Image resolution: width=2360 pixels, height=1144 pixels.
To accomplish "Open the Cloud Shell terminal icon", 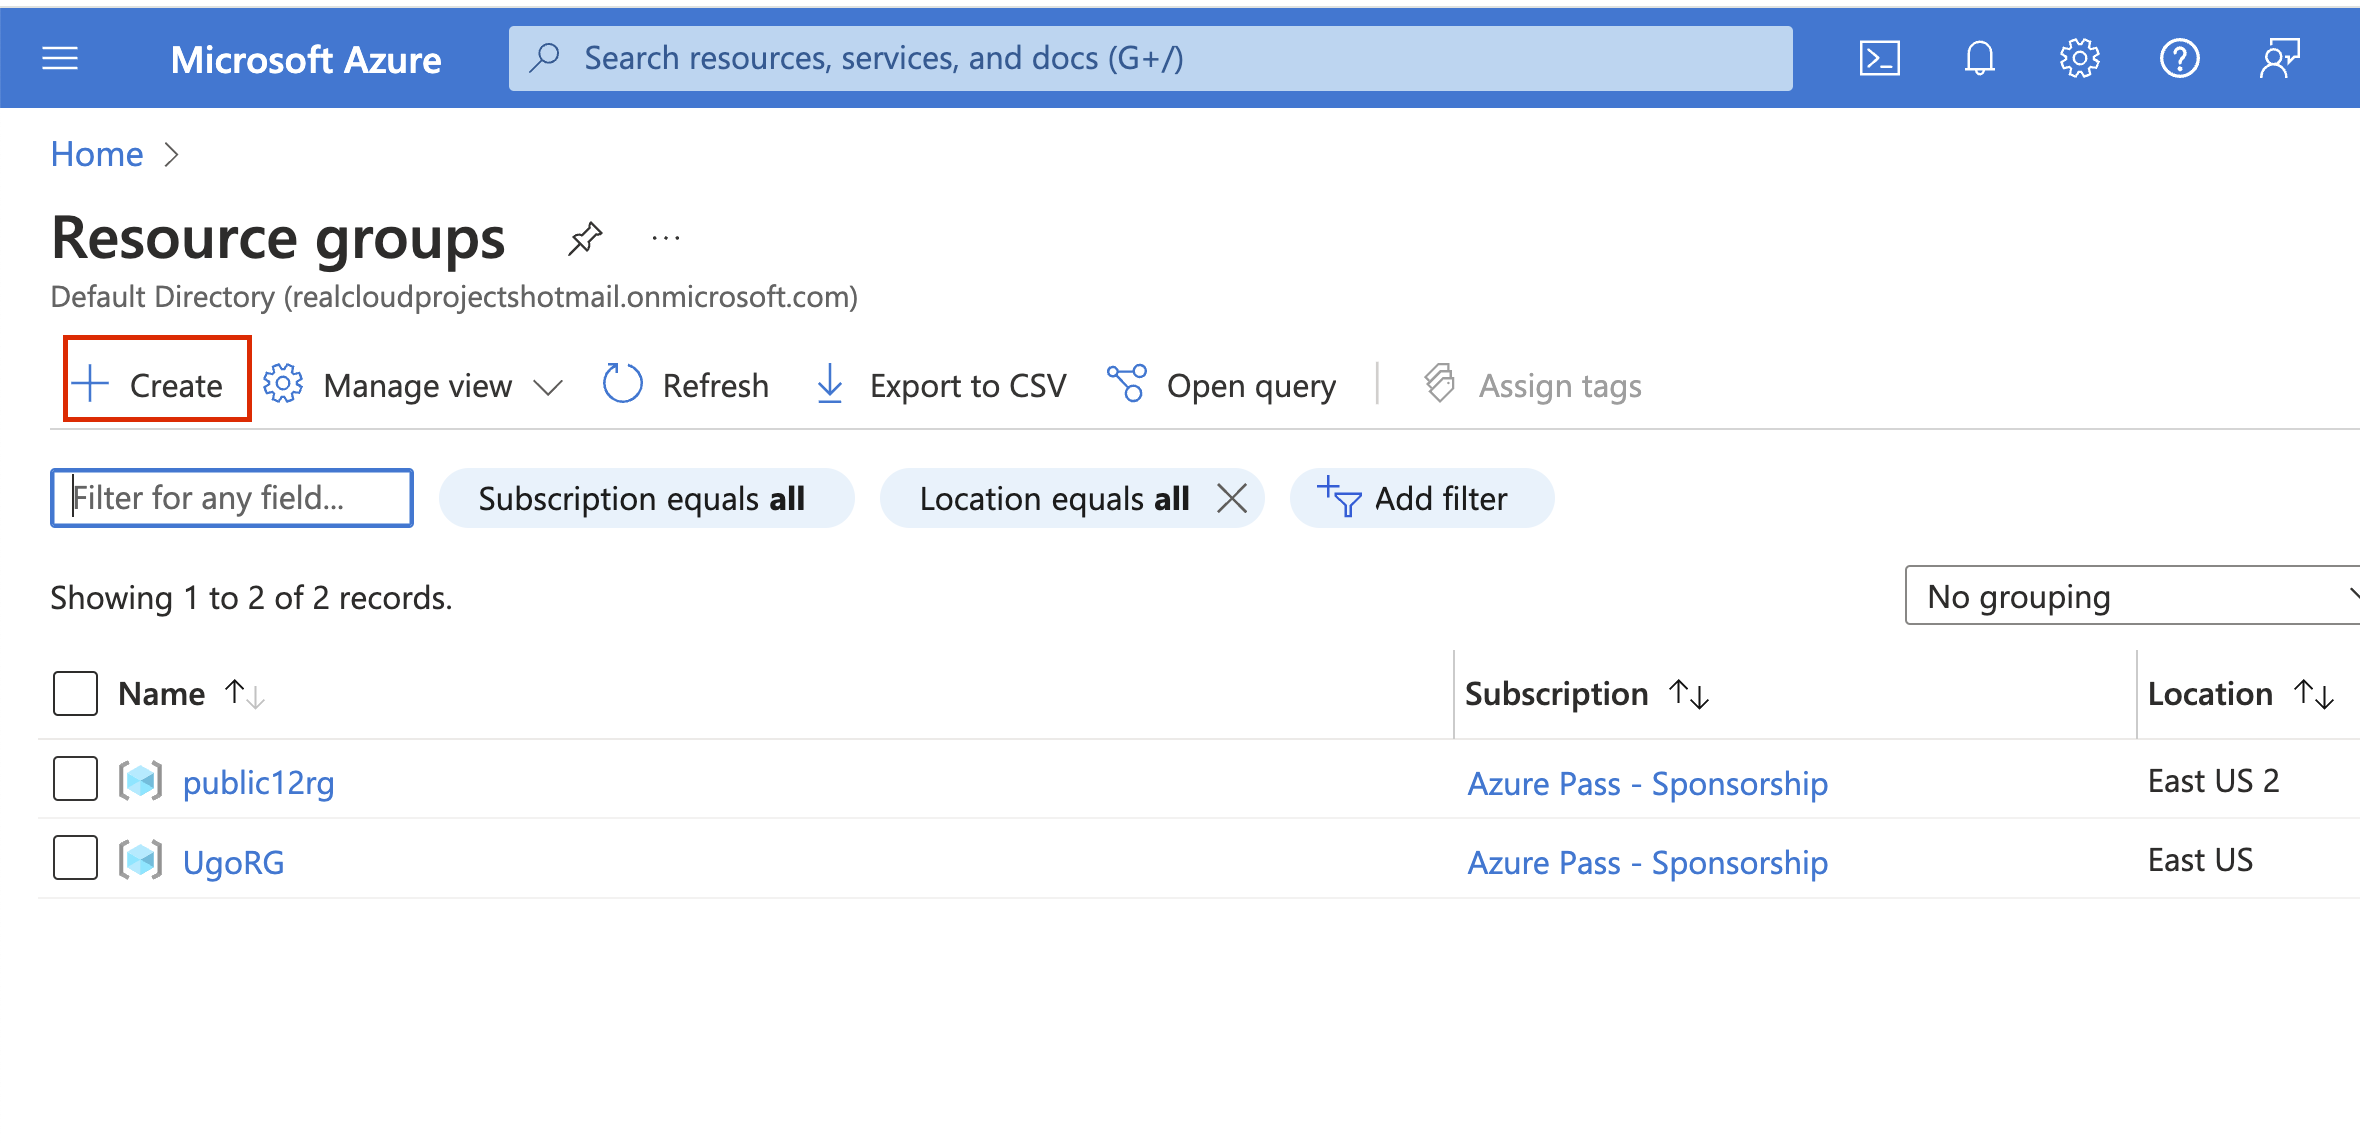I will 1879,59.
